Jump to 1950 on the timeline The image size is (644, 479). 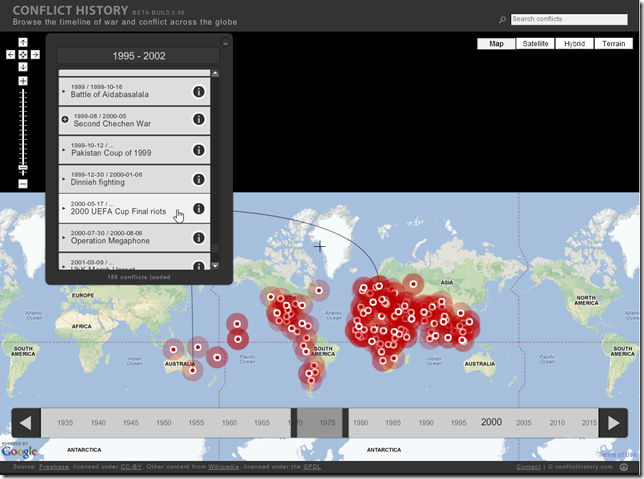click(x=163, y=423)
